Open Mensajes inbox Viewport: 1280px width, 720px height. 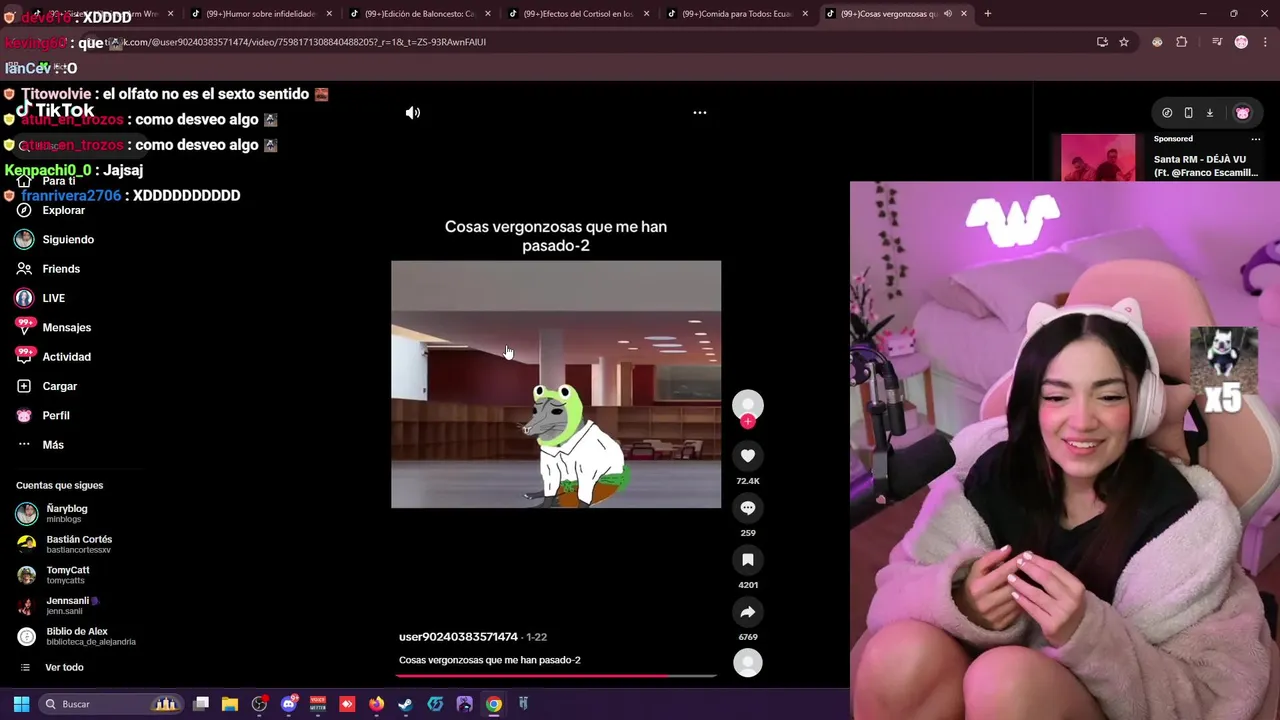pyautogui.click(x=53, y=328)
